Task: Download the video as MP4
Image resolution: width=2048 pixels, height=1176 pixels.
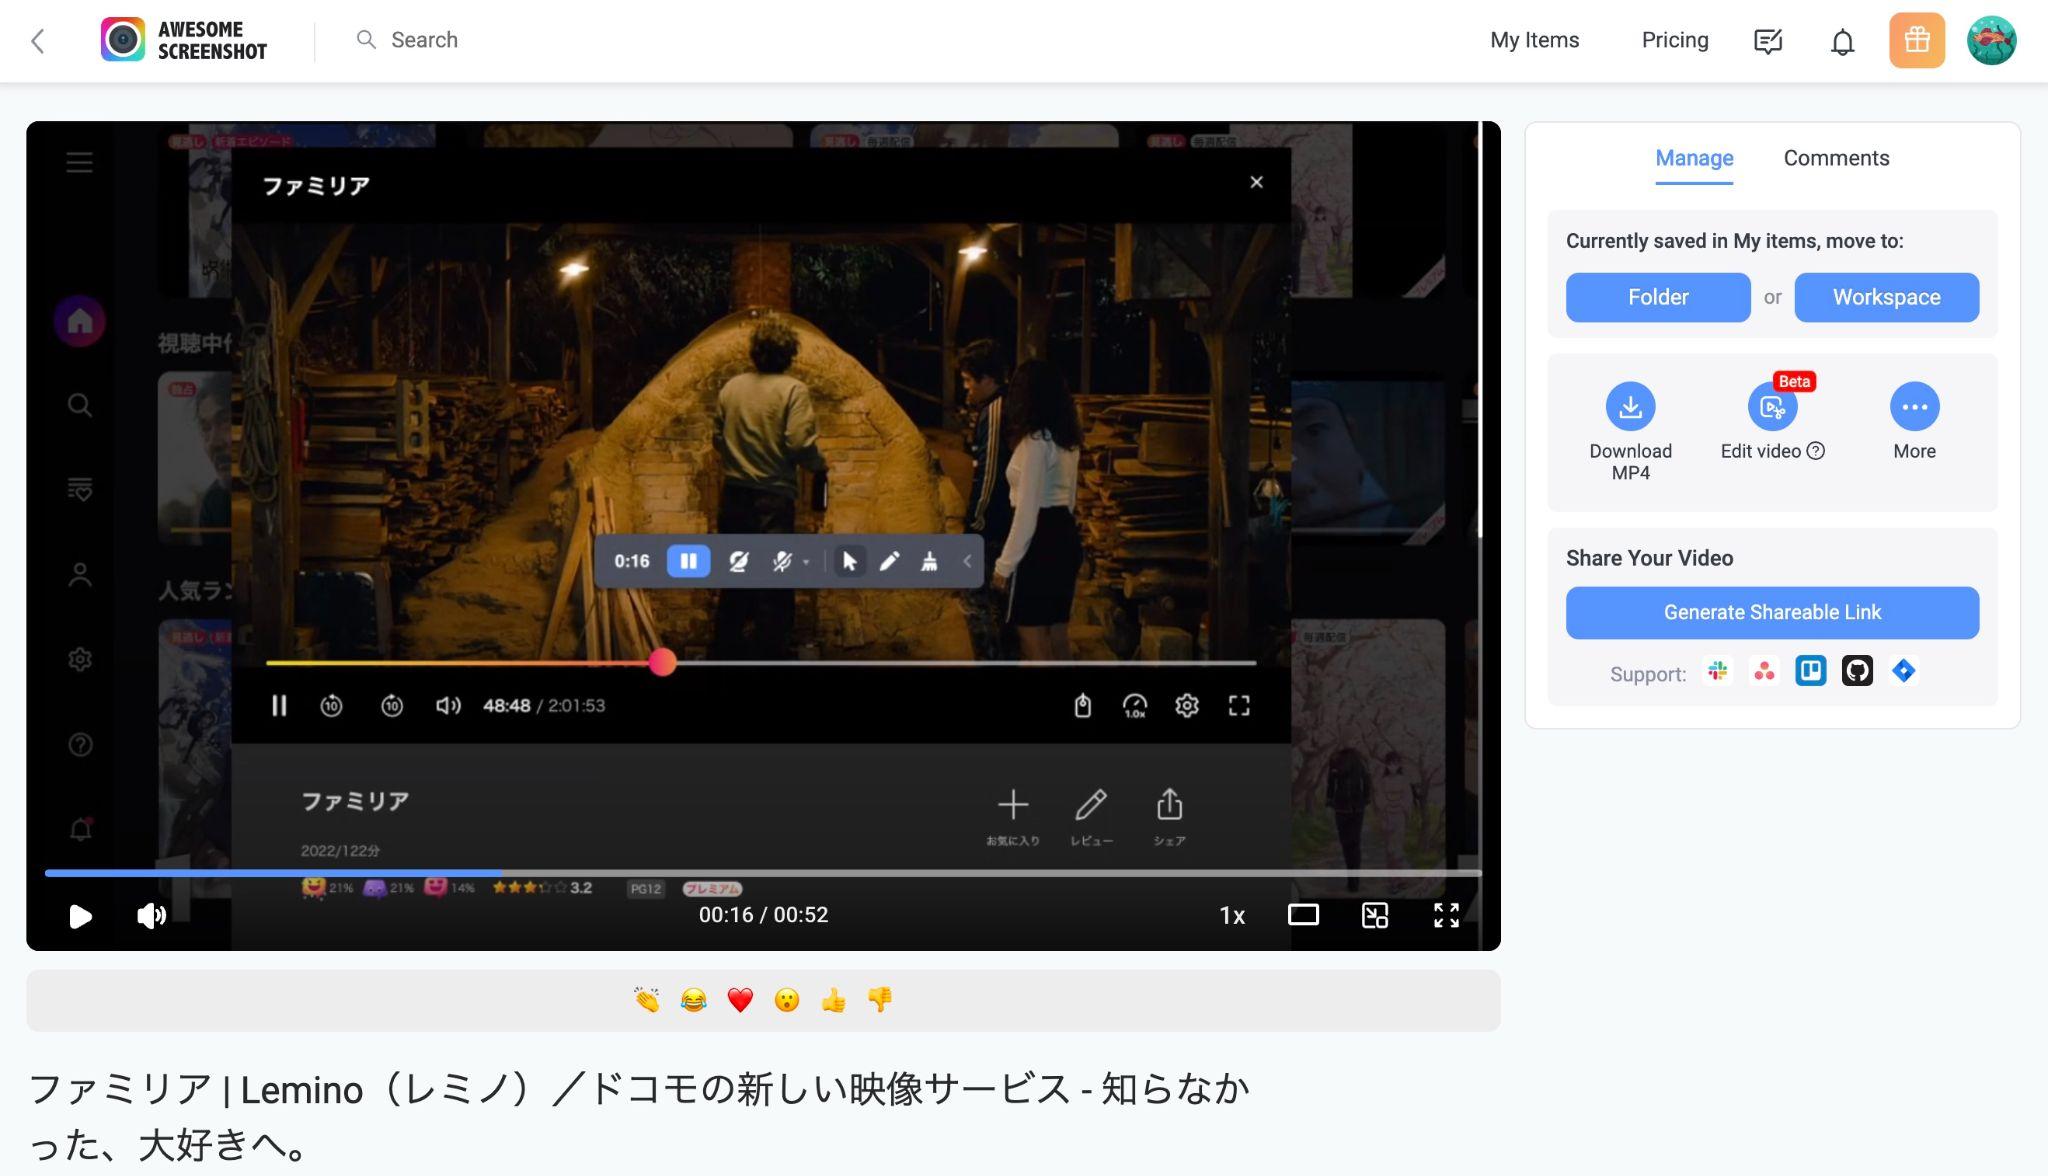Action: pos(1630,407)
